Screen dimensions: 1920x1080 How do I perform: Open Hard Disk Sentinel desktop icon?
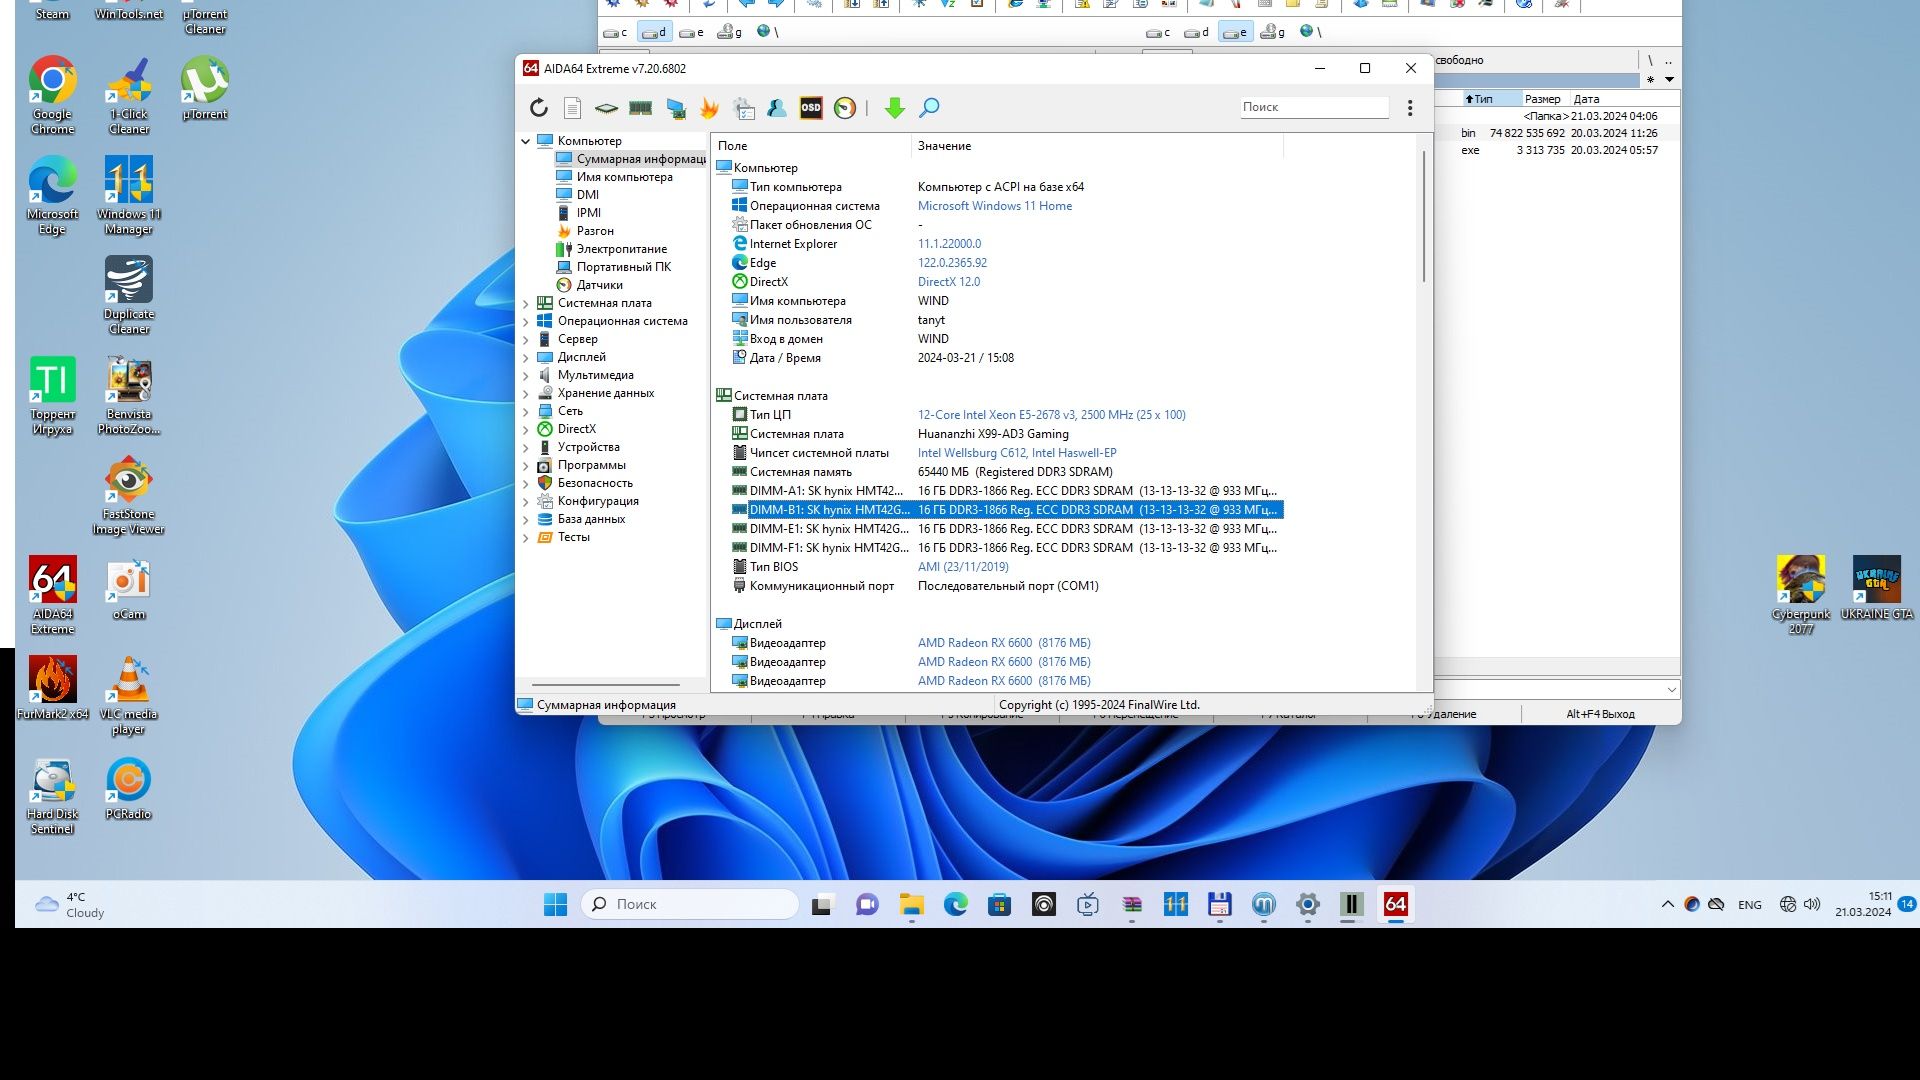(x=52, y=796)
